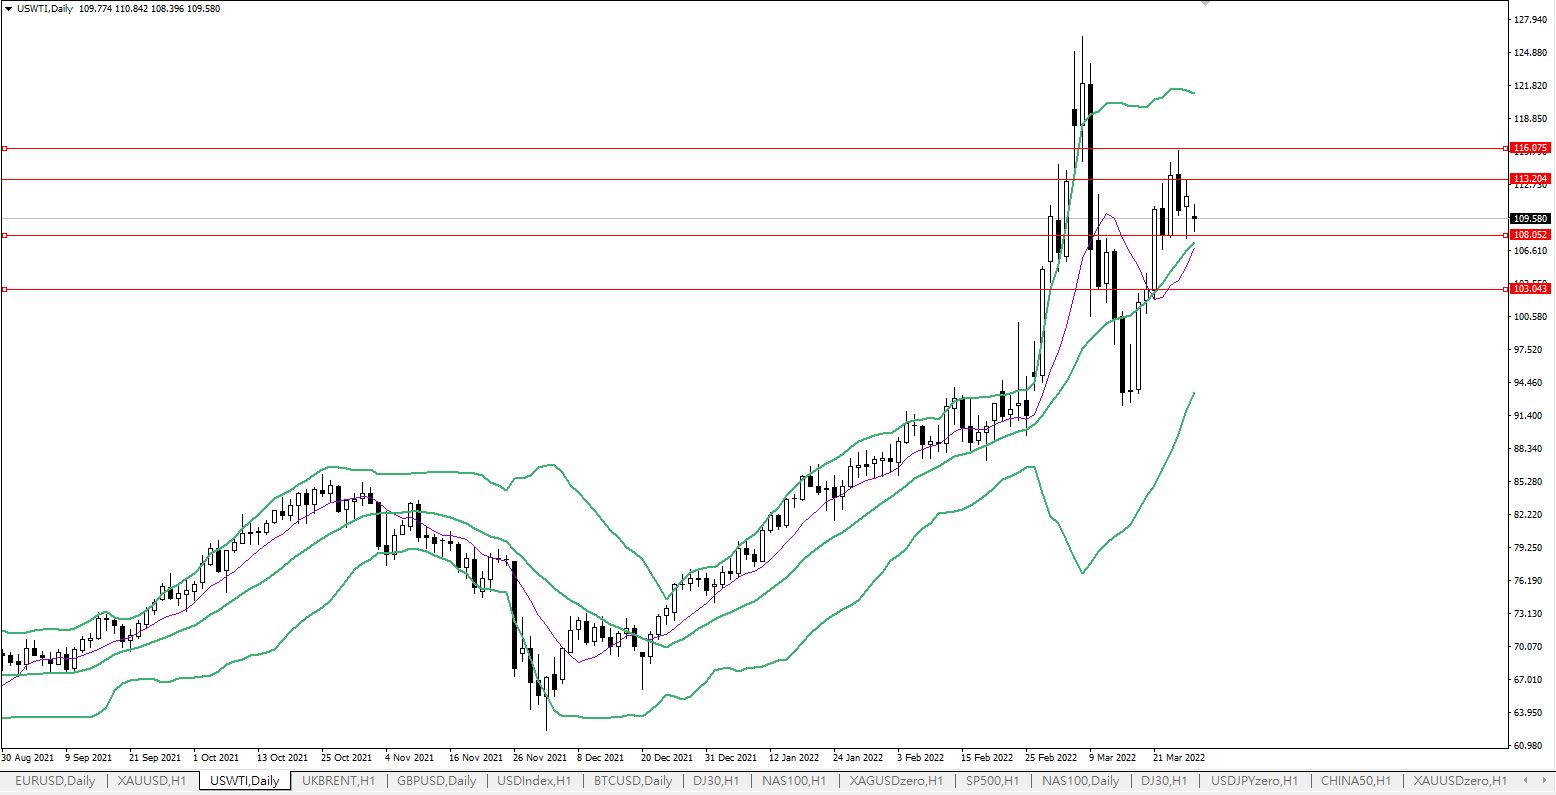Image resolution: width=1556 pixels, height=795 pixels.
Task: Click the 100.580 value on price scale
Action: pyautogui.click(x=1531, y=317)
